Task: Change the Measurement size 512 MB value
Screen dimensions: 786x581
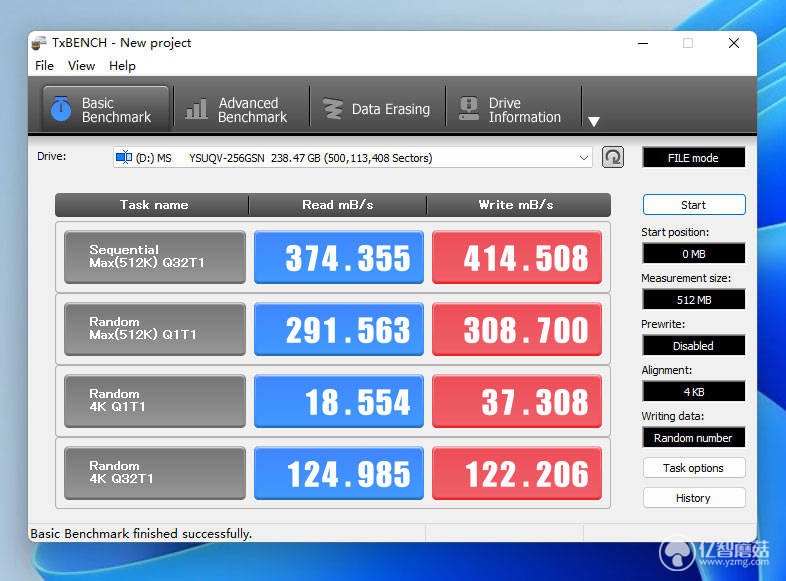Action: coord(693,300)
